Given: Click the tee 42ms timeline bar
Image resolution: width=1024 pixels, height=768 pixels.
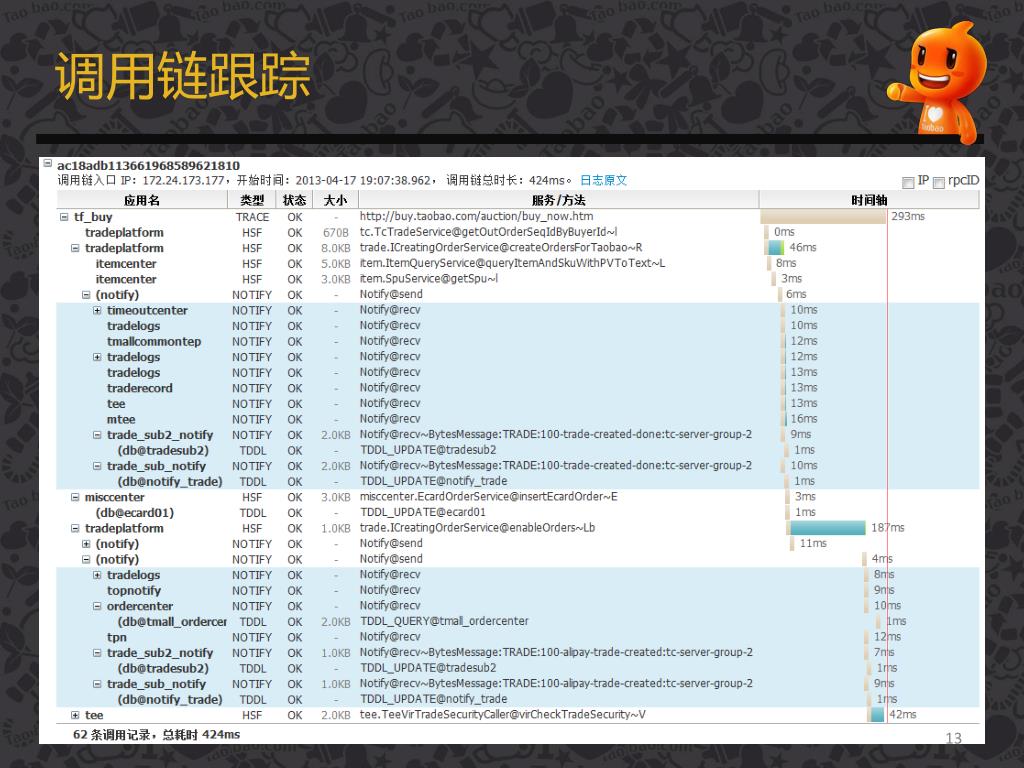Looking at the screenshot, I should click(877, 715).
